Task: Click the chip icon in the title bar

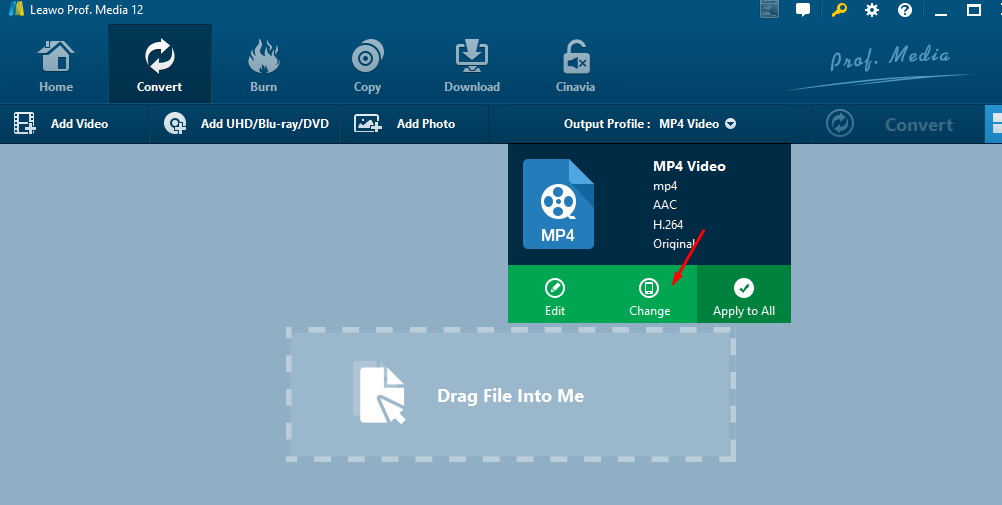Action: [x=769, y=9]
